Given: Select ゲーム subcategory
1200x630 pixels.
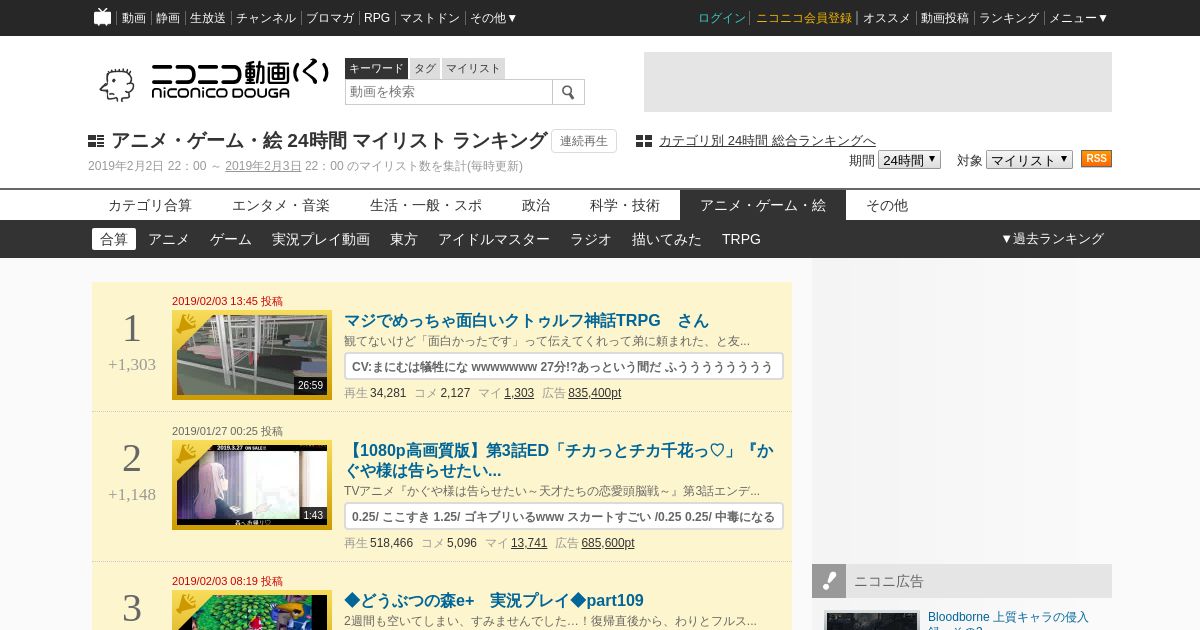Looking at the screenshot, I should pyautogui.click(x=231, y=239).
